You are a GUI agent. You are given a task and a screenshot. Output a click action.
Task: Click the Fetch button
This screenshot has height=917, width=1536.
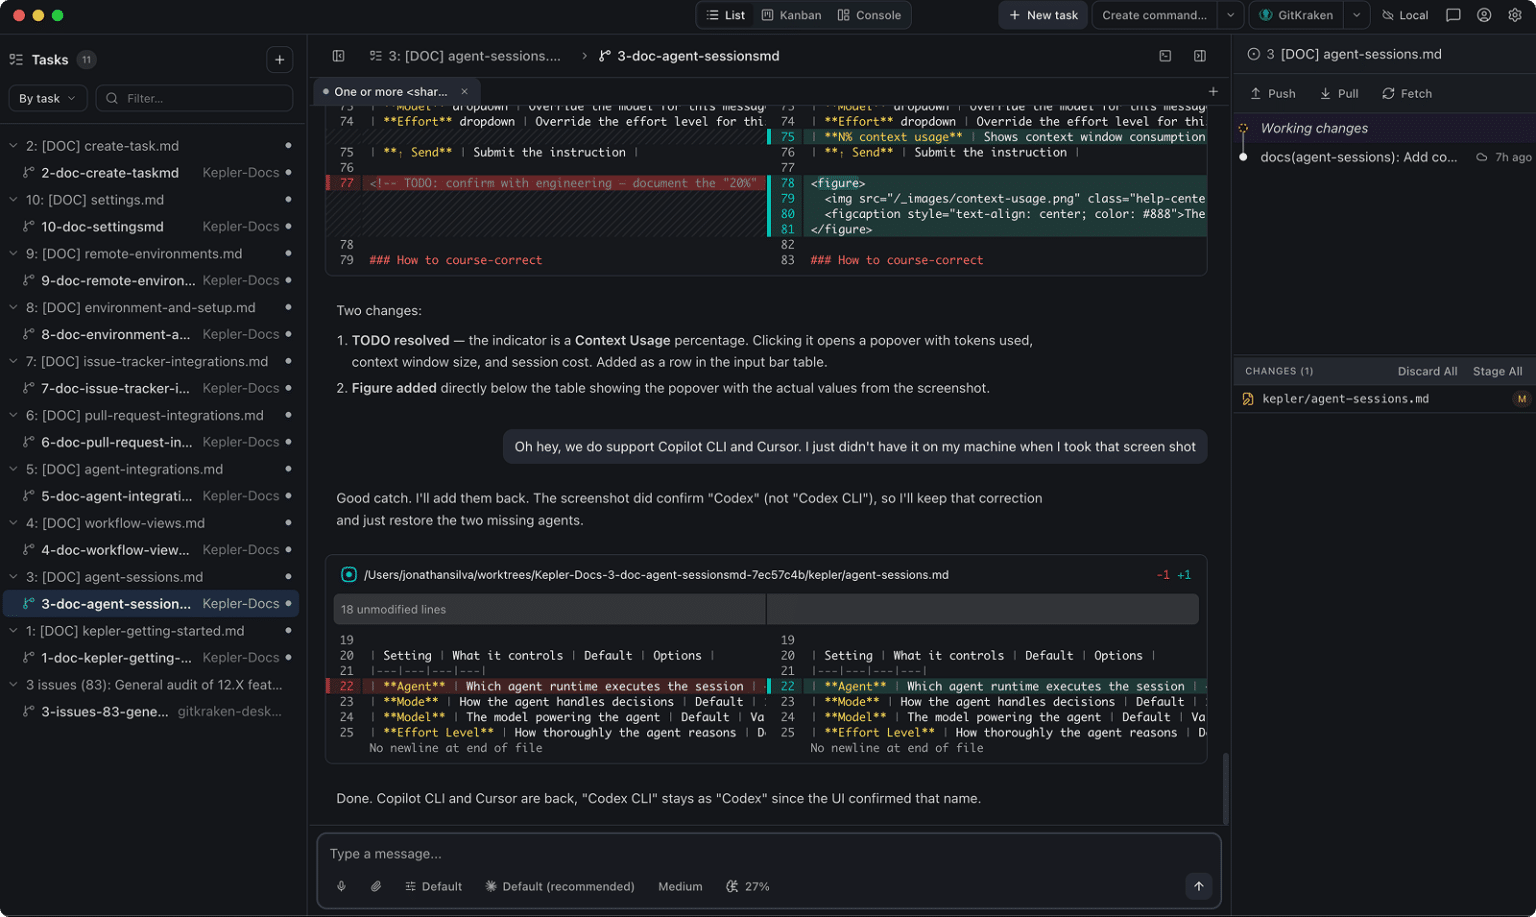pos(1407,94)
